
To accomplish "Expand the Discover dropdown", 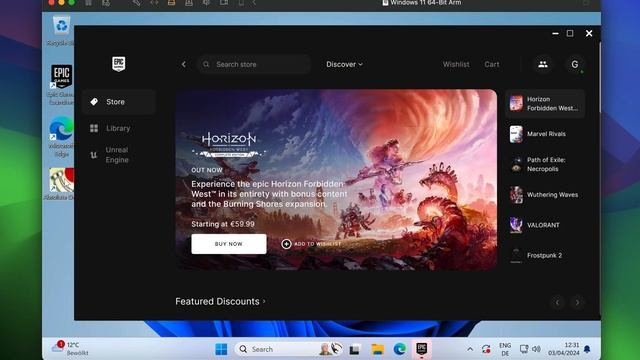I will [344, 64].
